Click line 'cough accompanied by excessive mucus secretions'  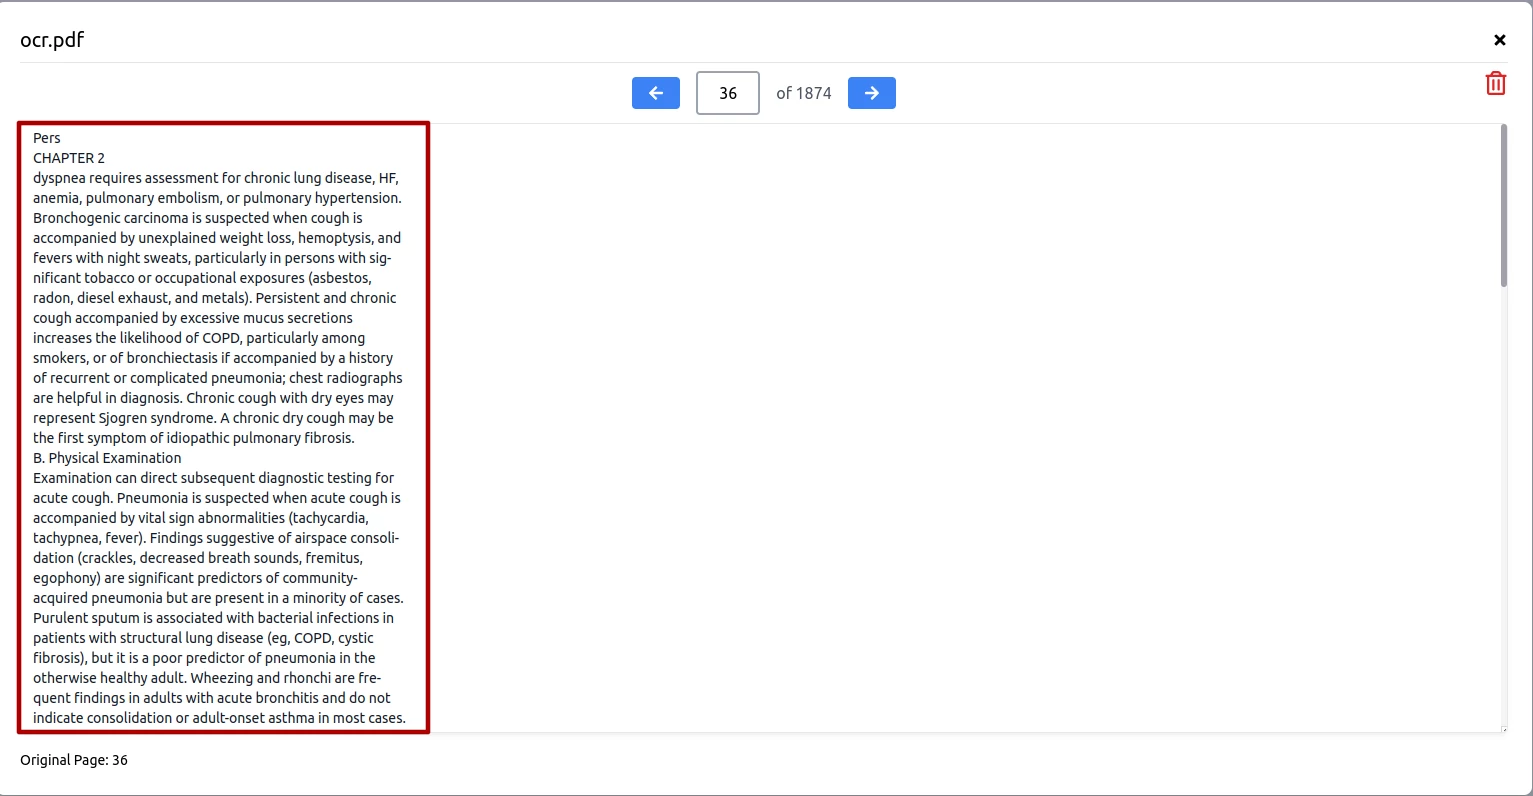tap(193, 318)
